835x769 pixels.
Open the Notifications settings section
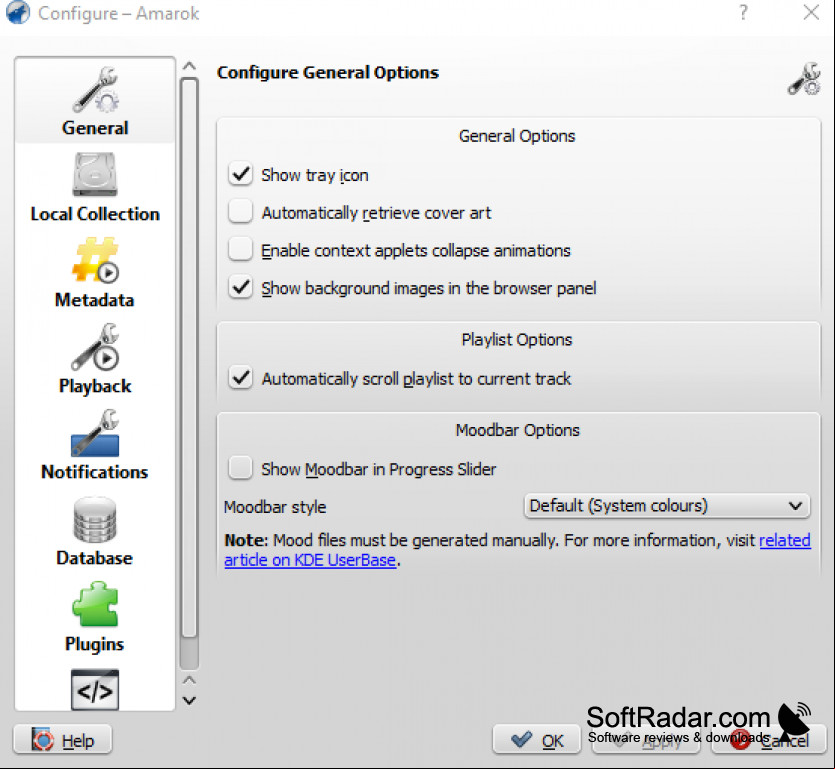[95, 445]
